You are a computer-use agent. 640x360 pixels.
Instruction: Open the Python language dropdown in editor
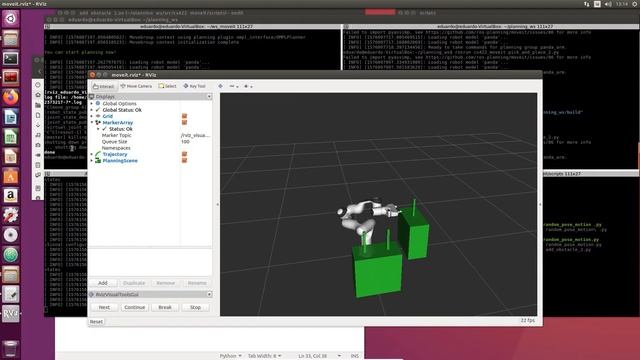(x=231, y=356)
